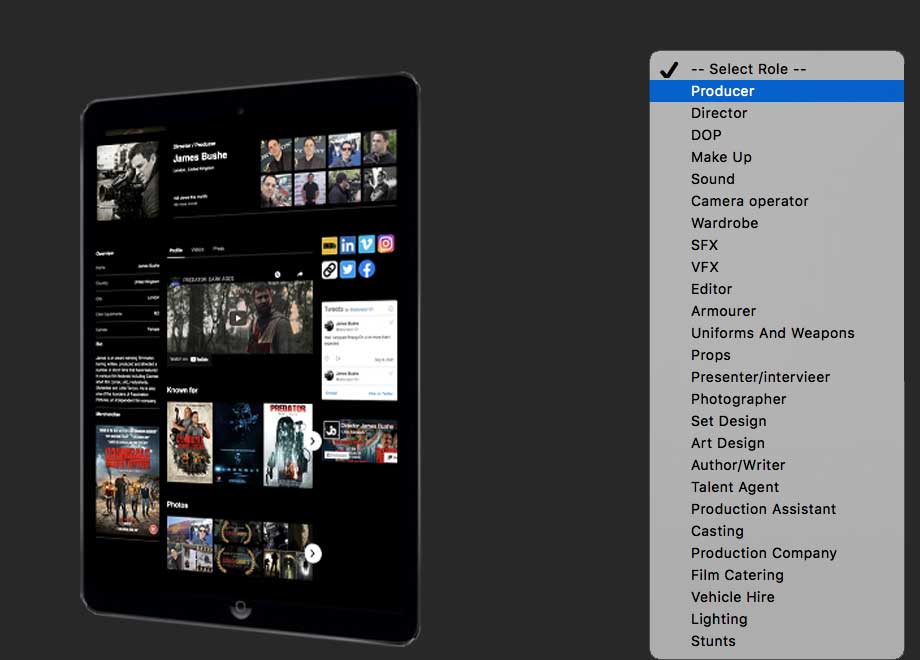Select Producer from the role list
This screenshot has width=920, height=660.
[x=722, y=91]
